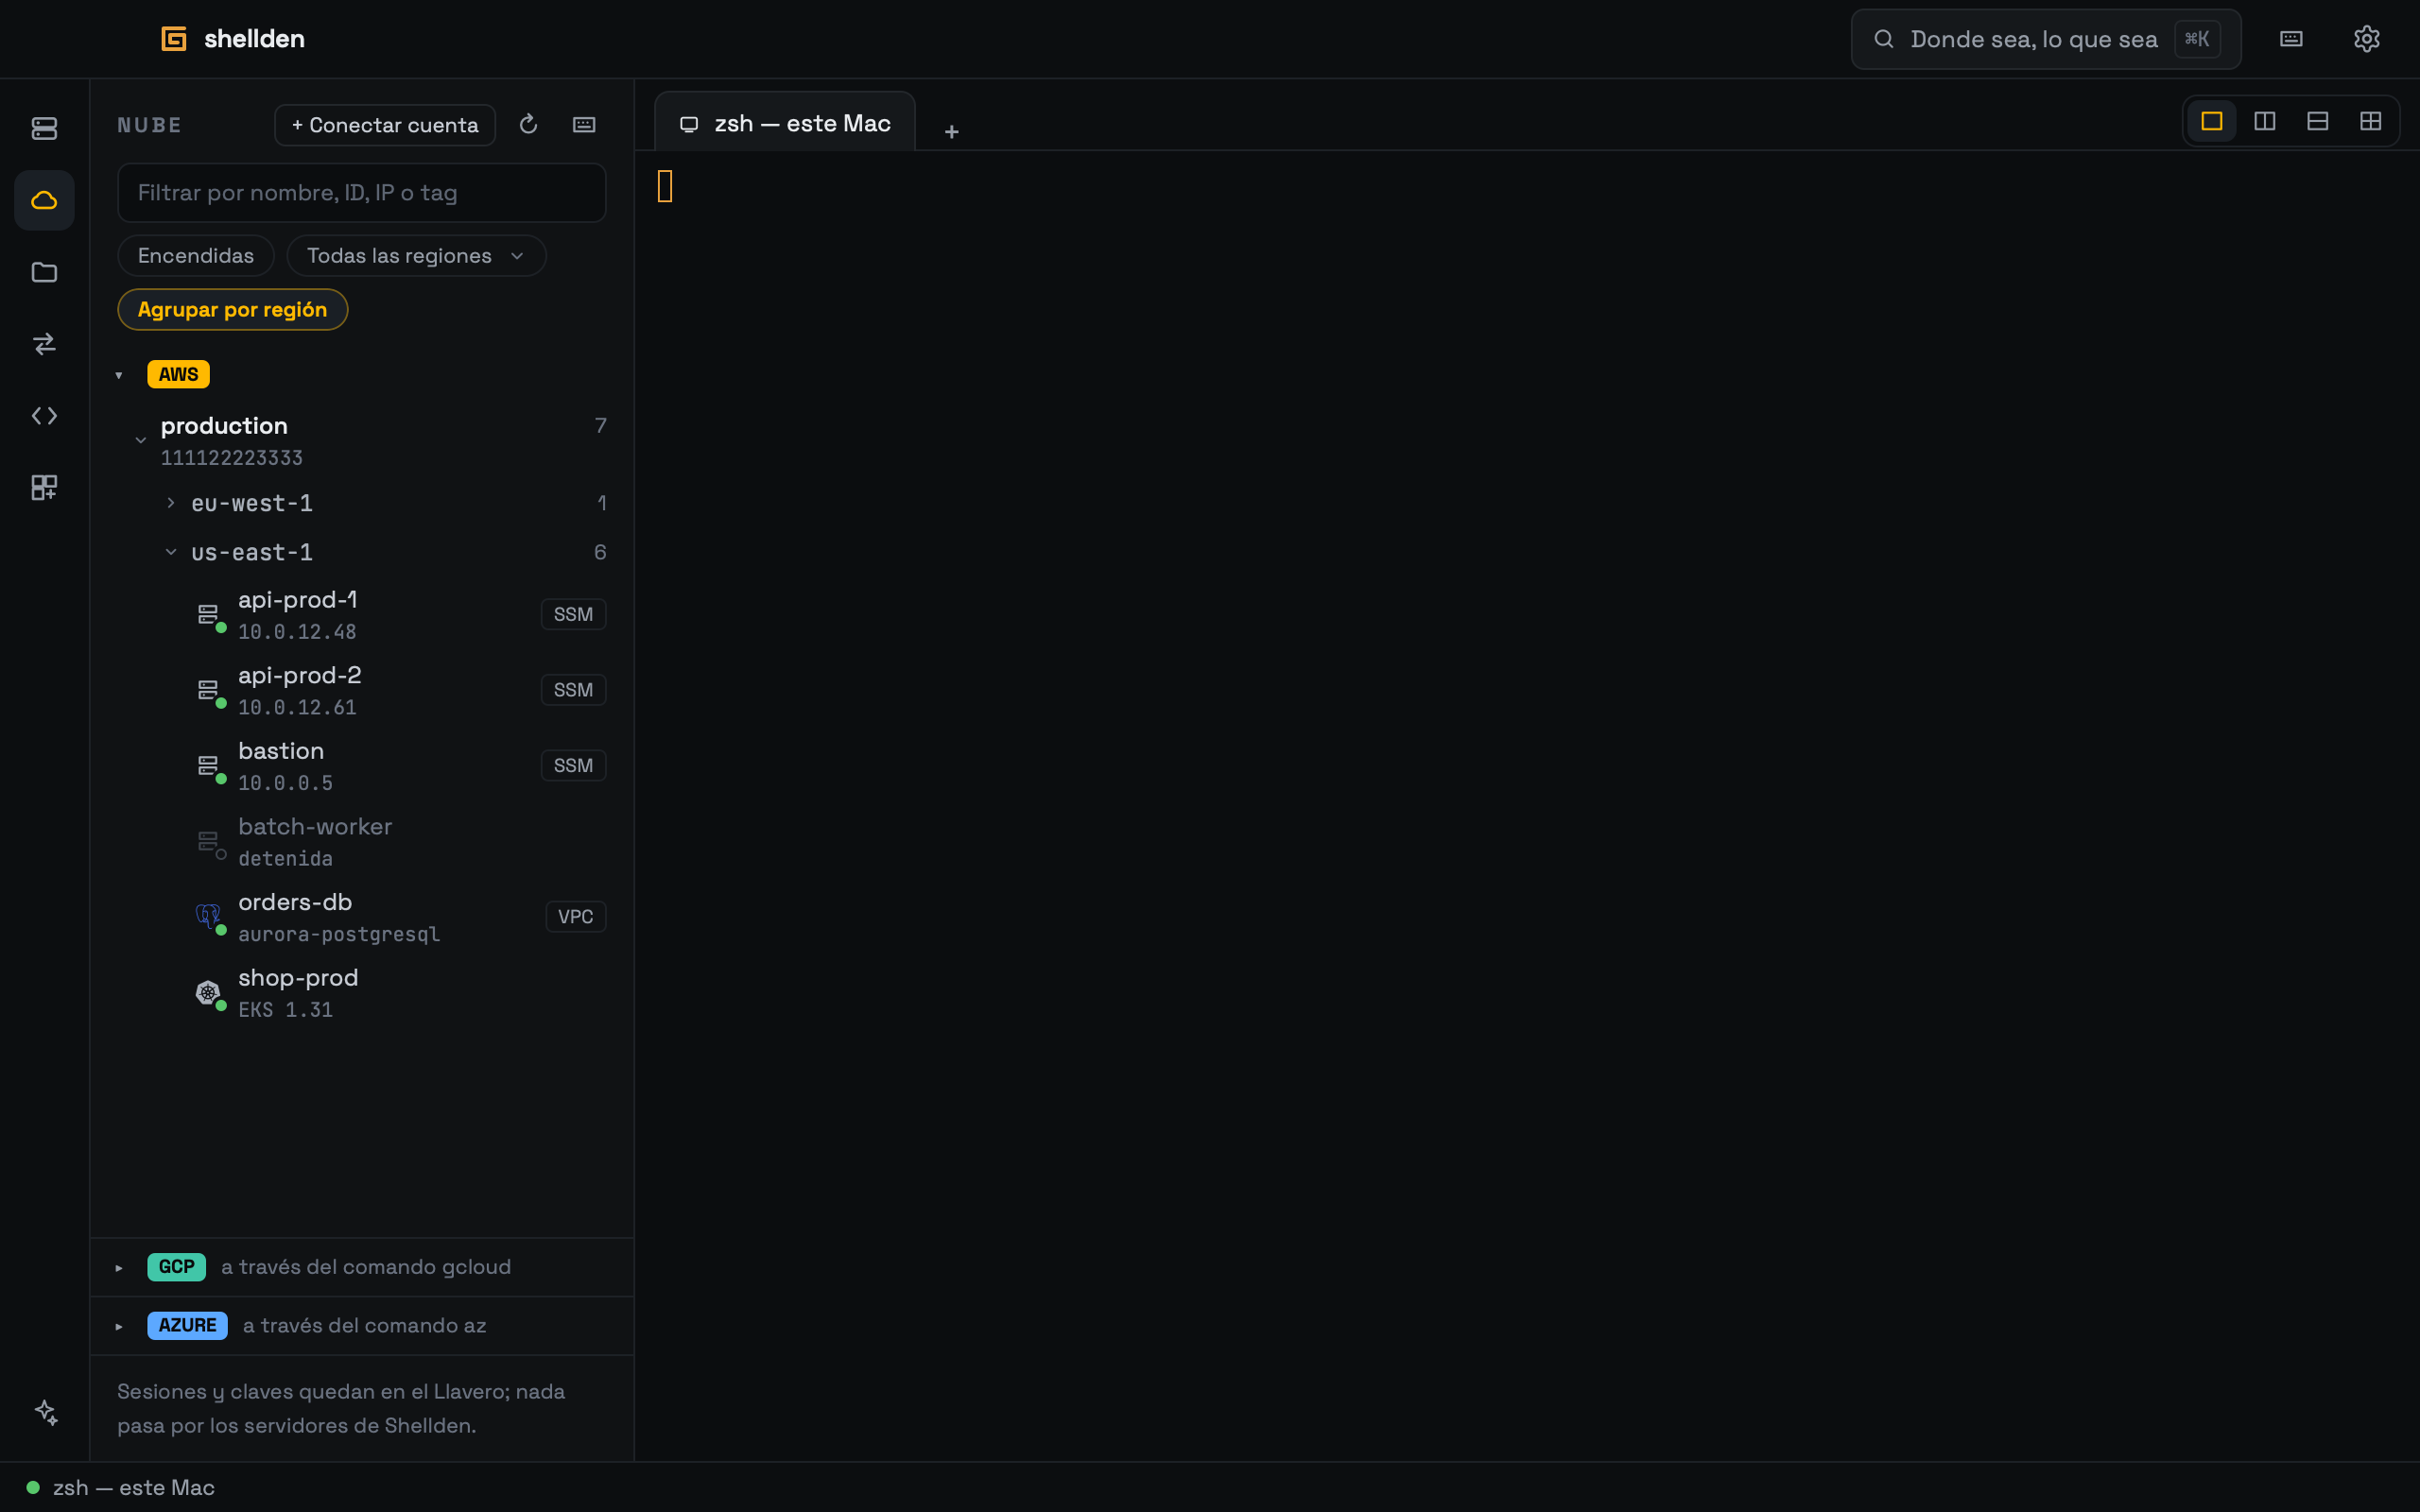
Task: Select the four-pane grid layout icon
Action: pyautogui.click(x=2370, y=121)
